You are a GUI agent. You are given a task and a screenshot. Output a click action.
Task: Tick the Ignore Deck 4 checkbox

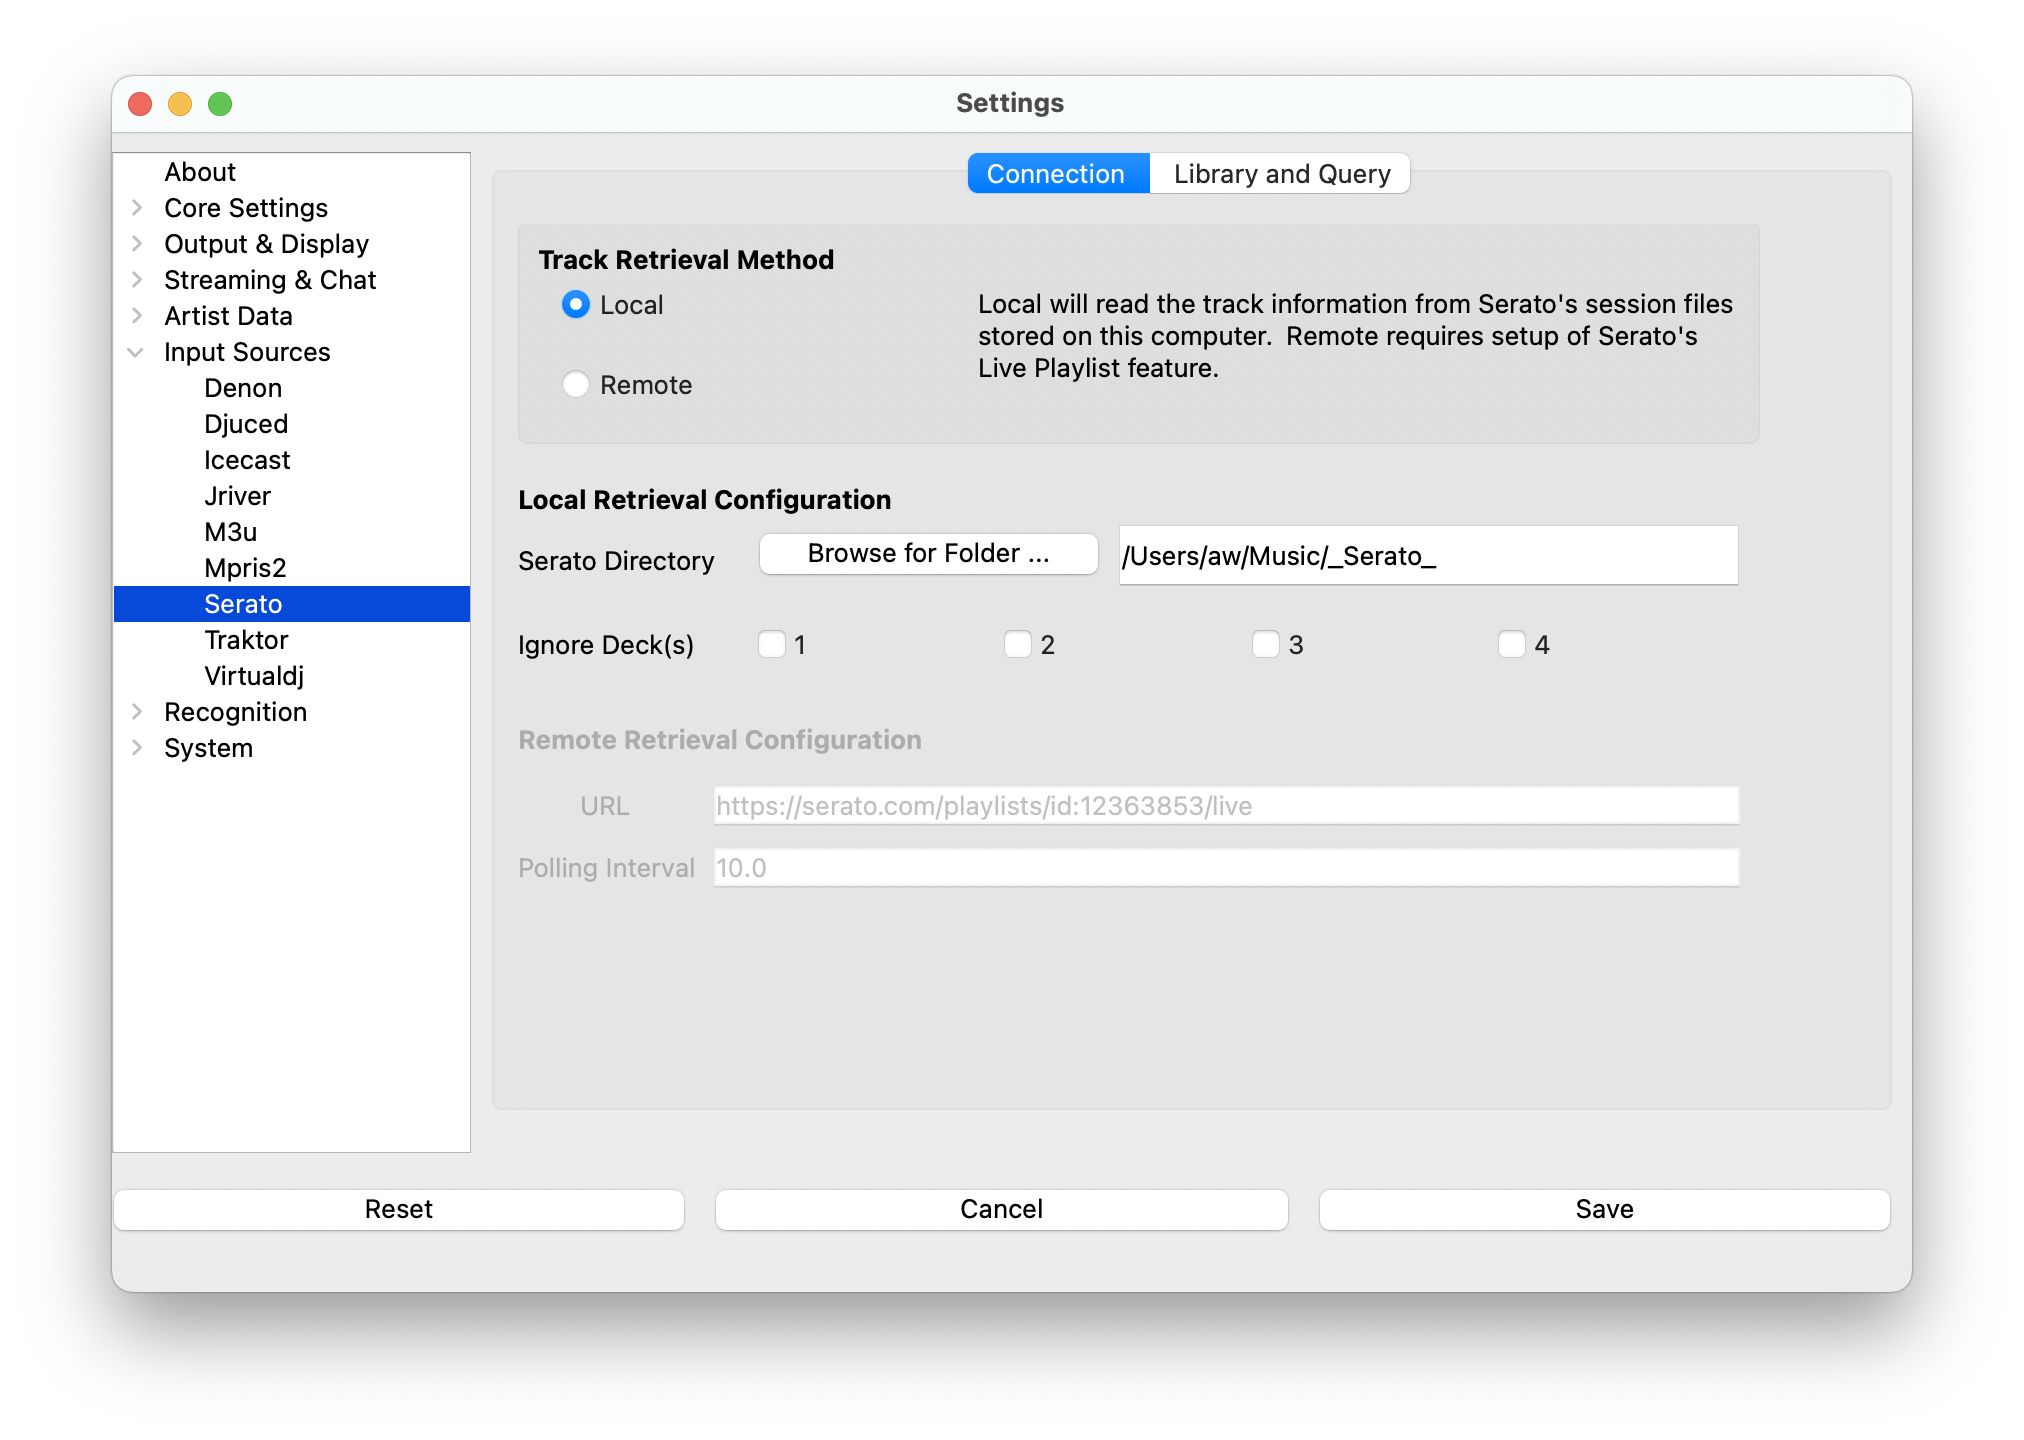pyautogui.click(x=1512, y=644)
